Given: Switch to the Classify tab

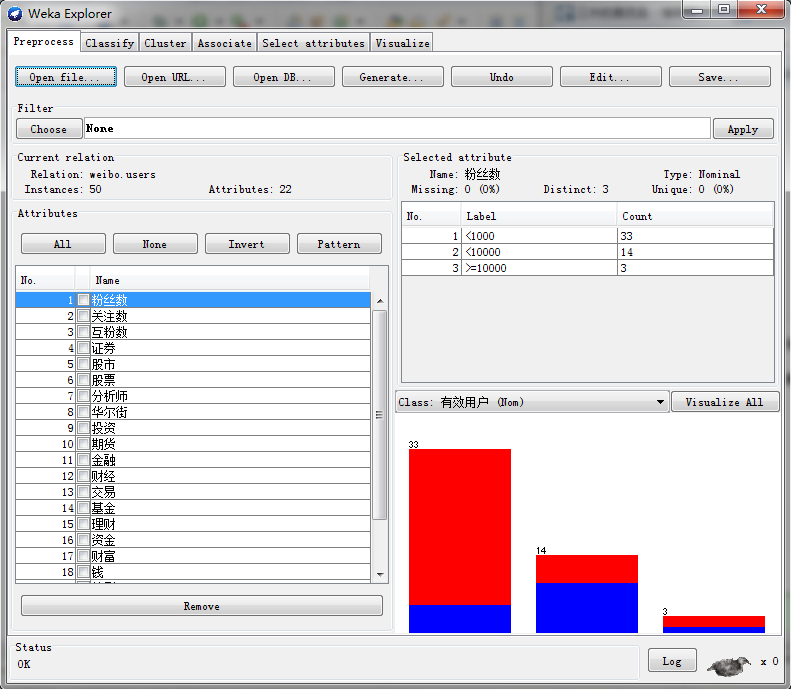Looking at the screenshot, I should 109,43.
